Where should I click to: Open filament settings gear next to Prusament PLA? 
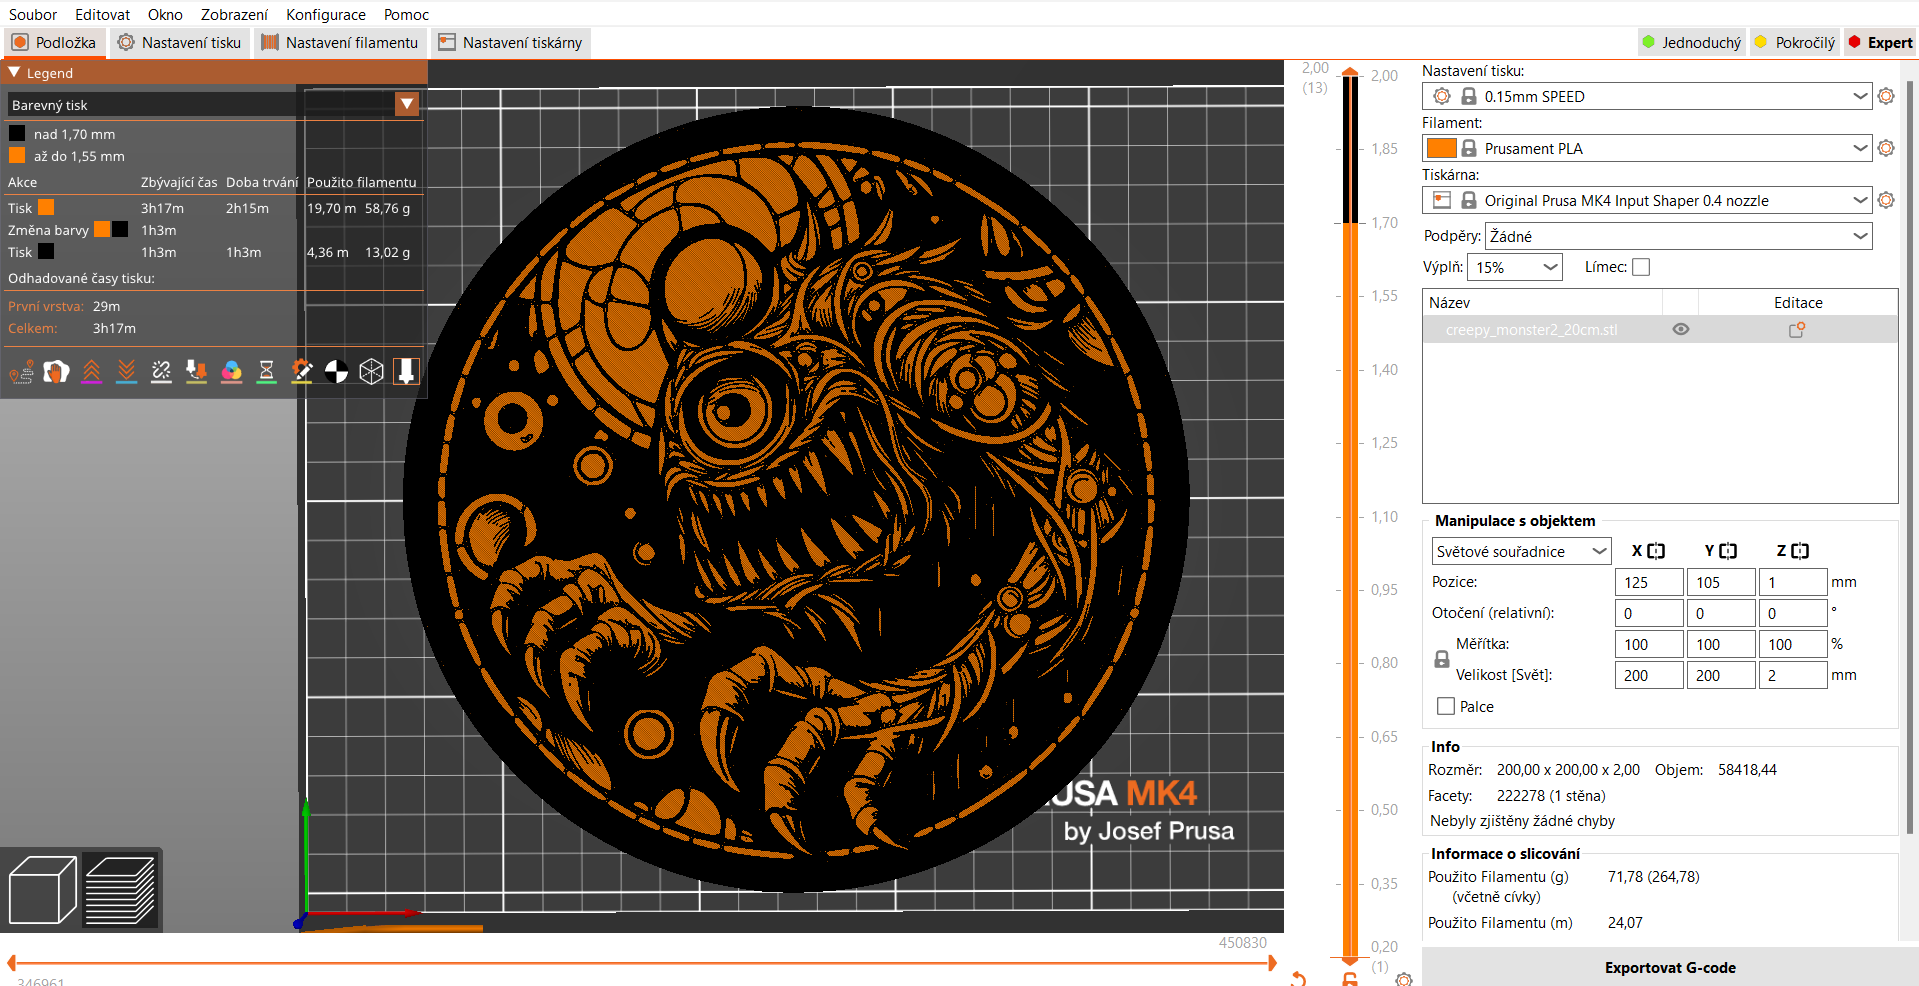pyautogui.click(x=1886, y=148)
